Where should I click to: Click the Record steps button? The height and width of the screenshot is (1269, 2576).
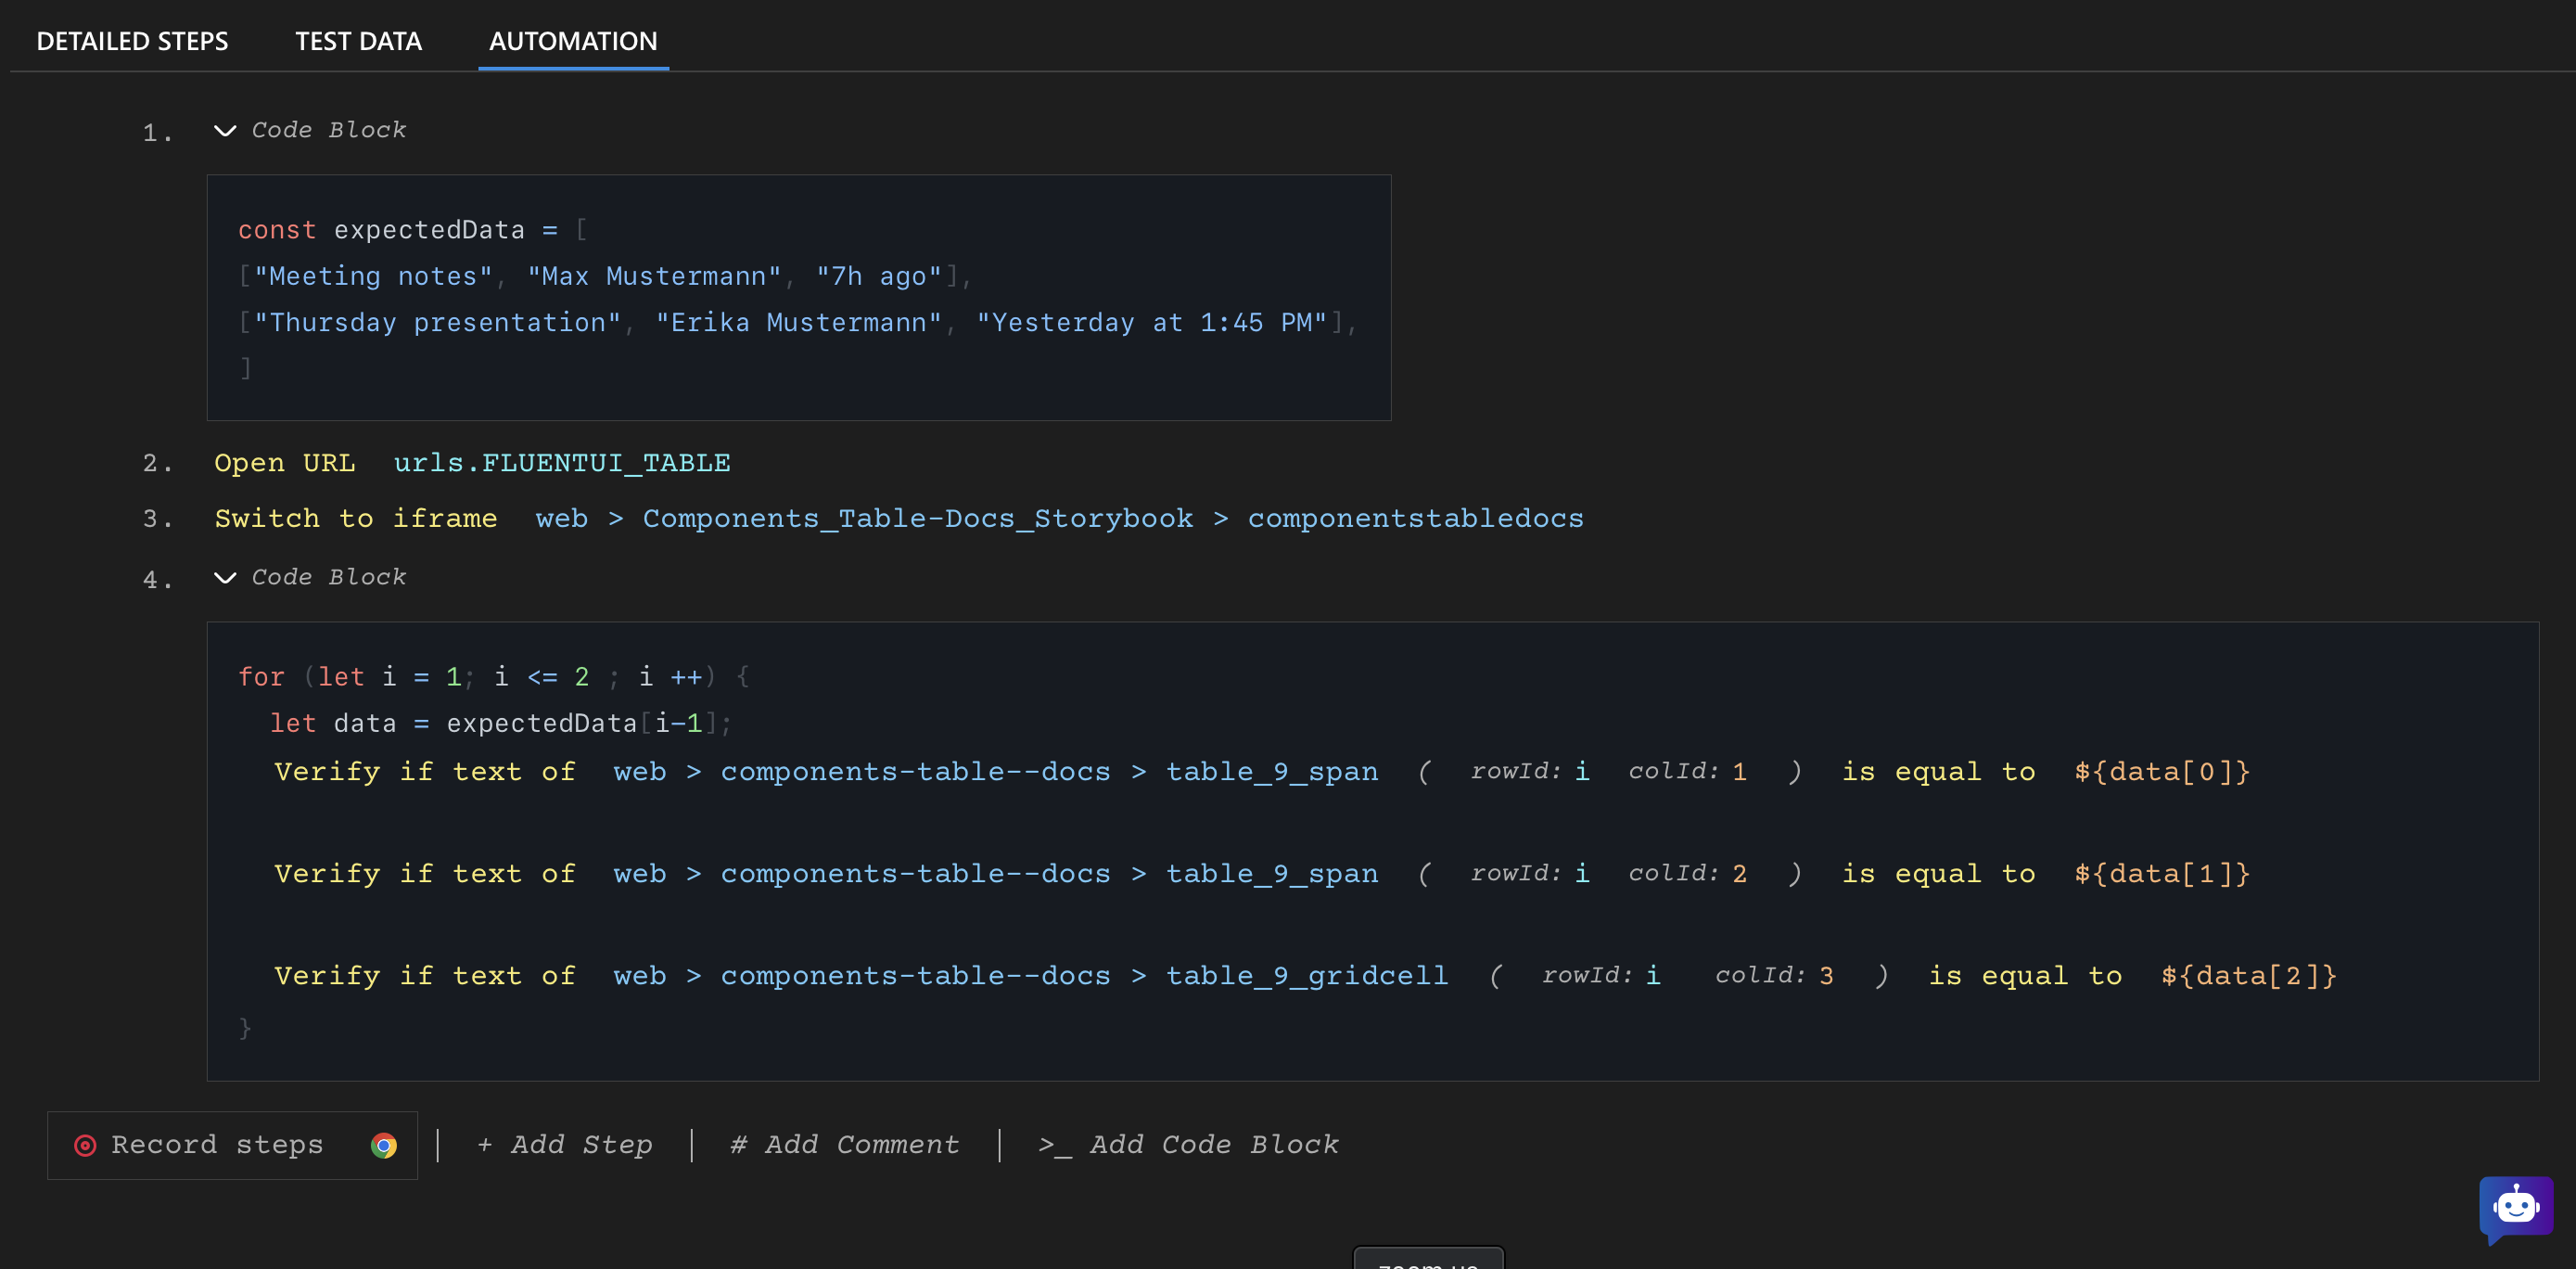click(216, 1145)
